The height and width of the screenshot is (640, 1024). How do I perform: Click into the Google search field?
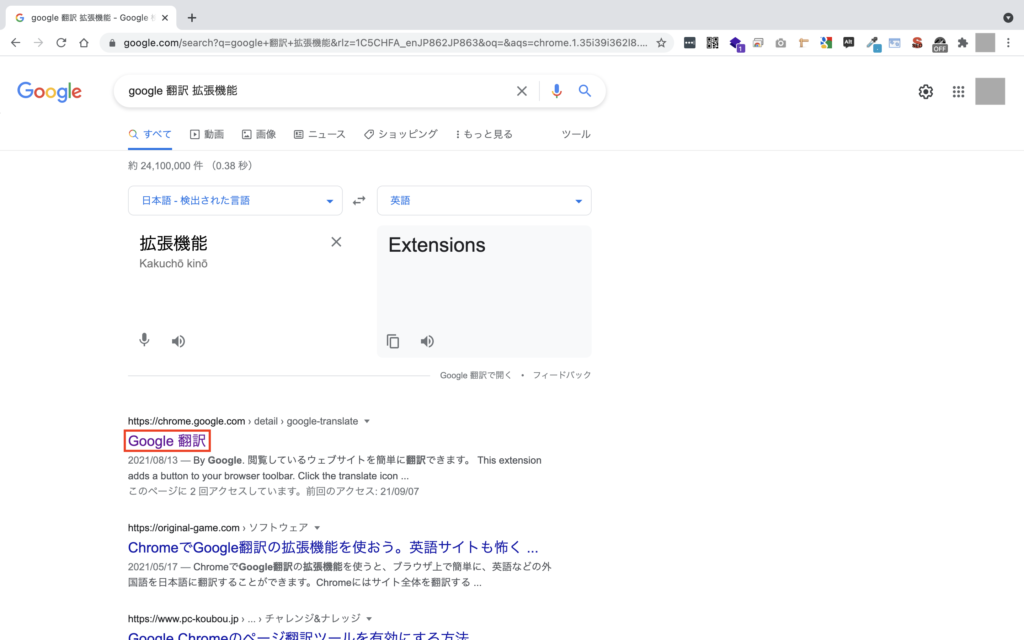[317, 91]
